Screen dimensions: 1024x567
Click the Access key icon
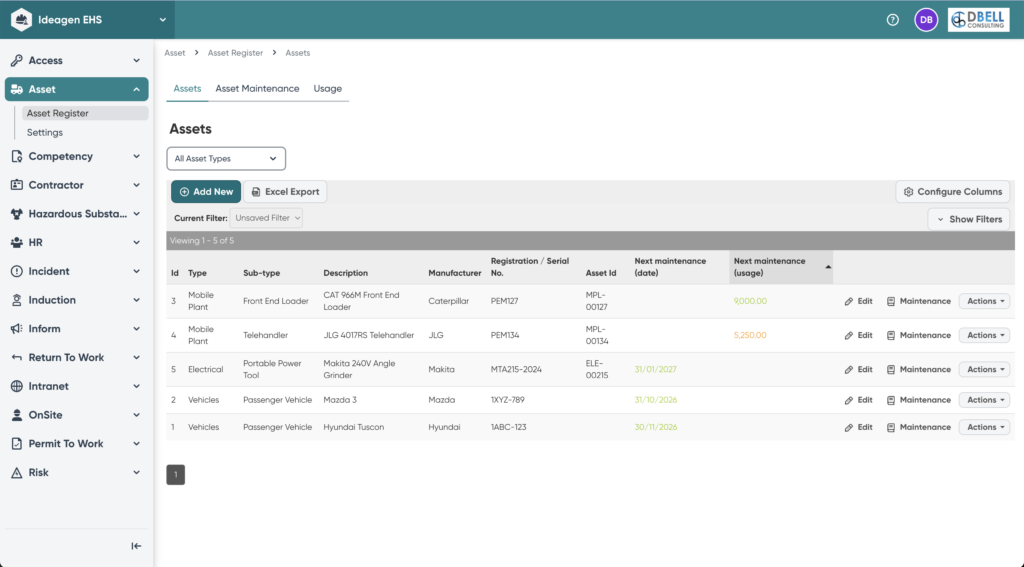click(16, 60)
